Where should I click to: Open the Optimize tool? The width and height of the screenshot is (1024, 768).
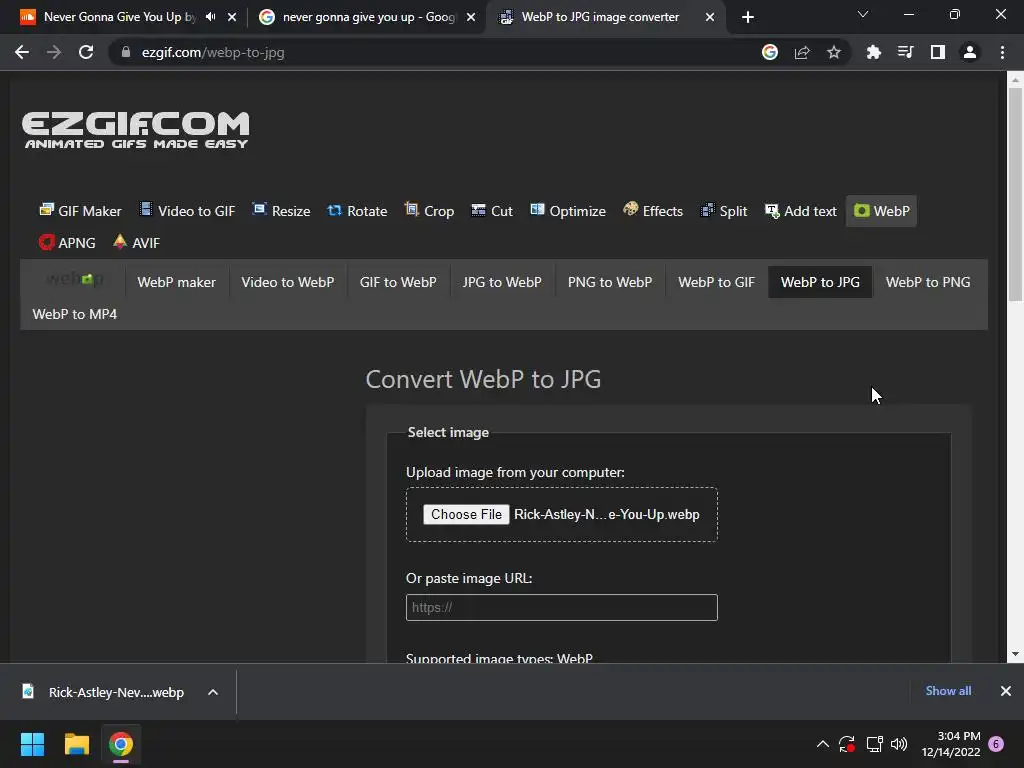568,211
